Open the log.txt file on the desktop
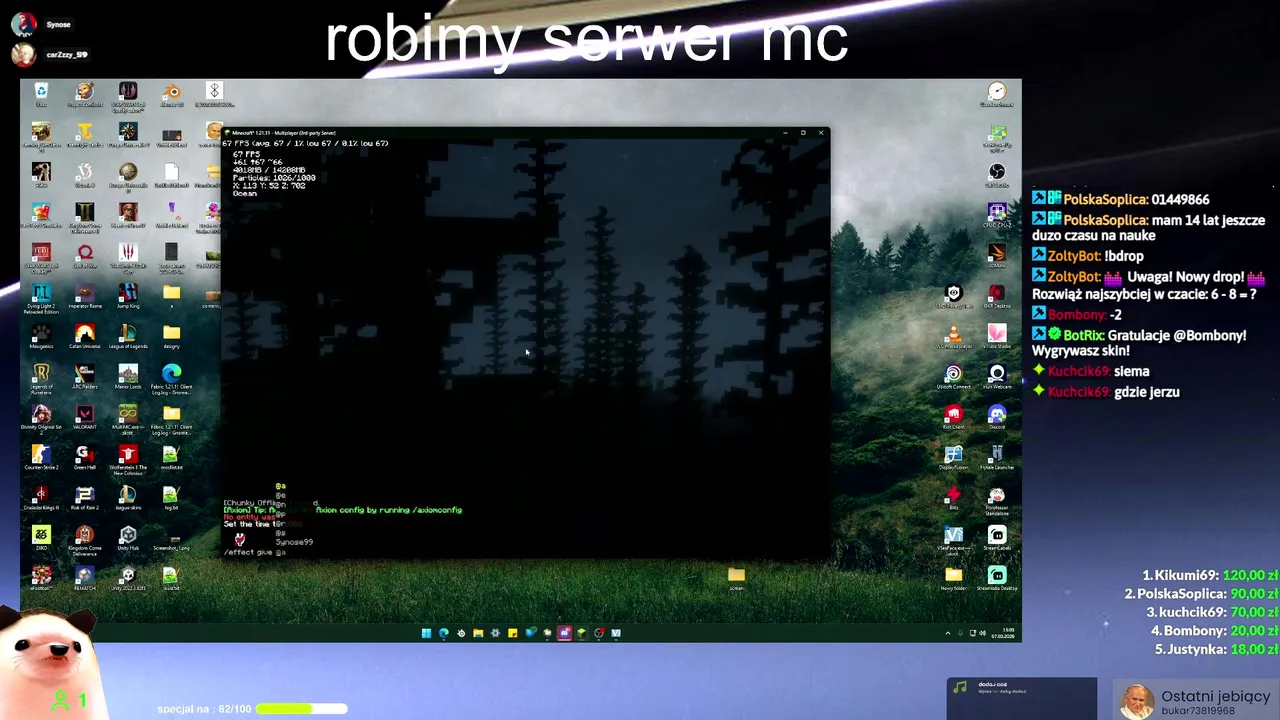The image size is (1280, 720). coord(171,498)
